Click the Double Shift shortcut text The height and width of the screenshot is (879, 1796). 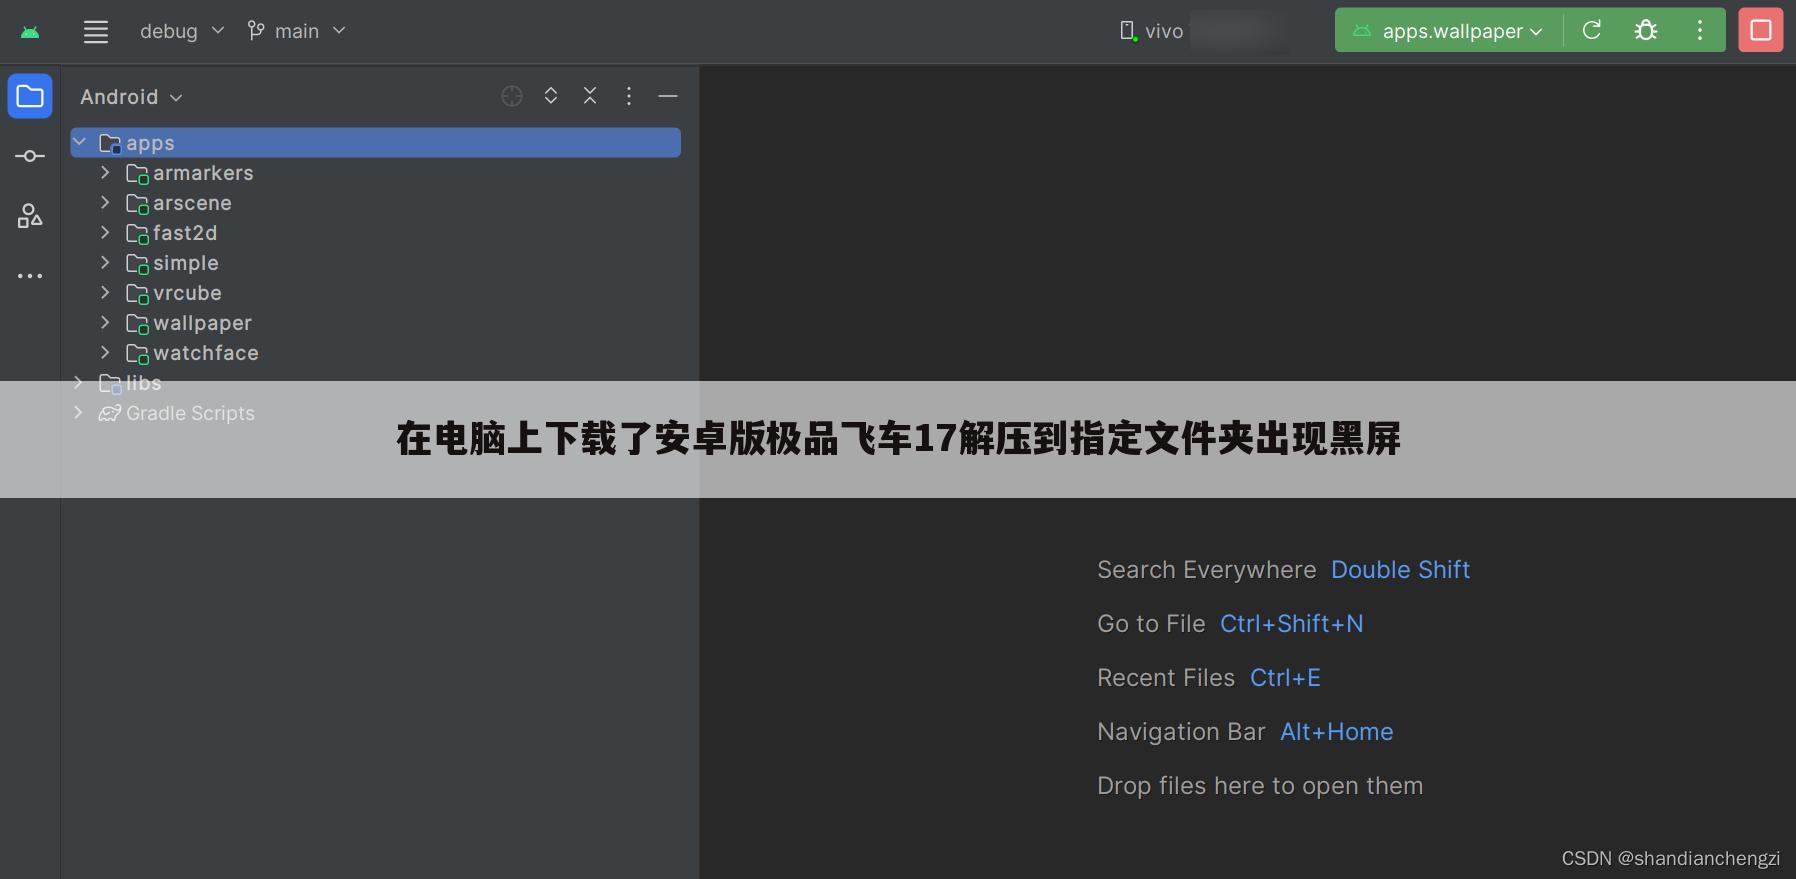tap(1400, 570)
